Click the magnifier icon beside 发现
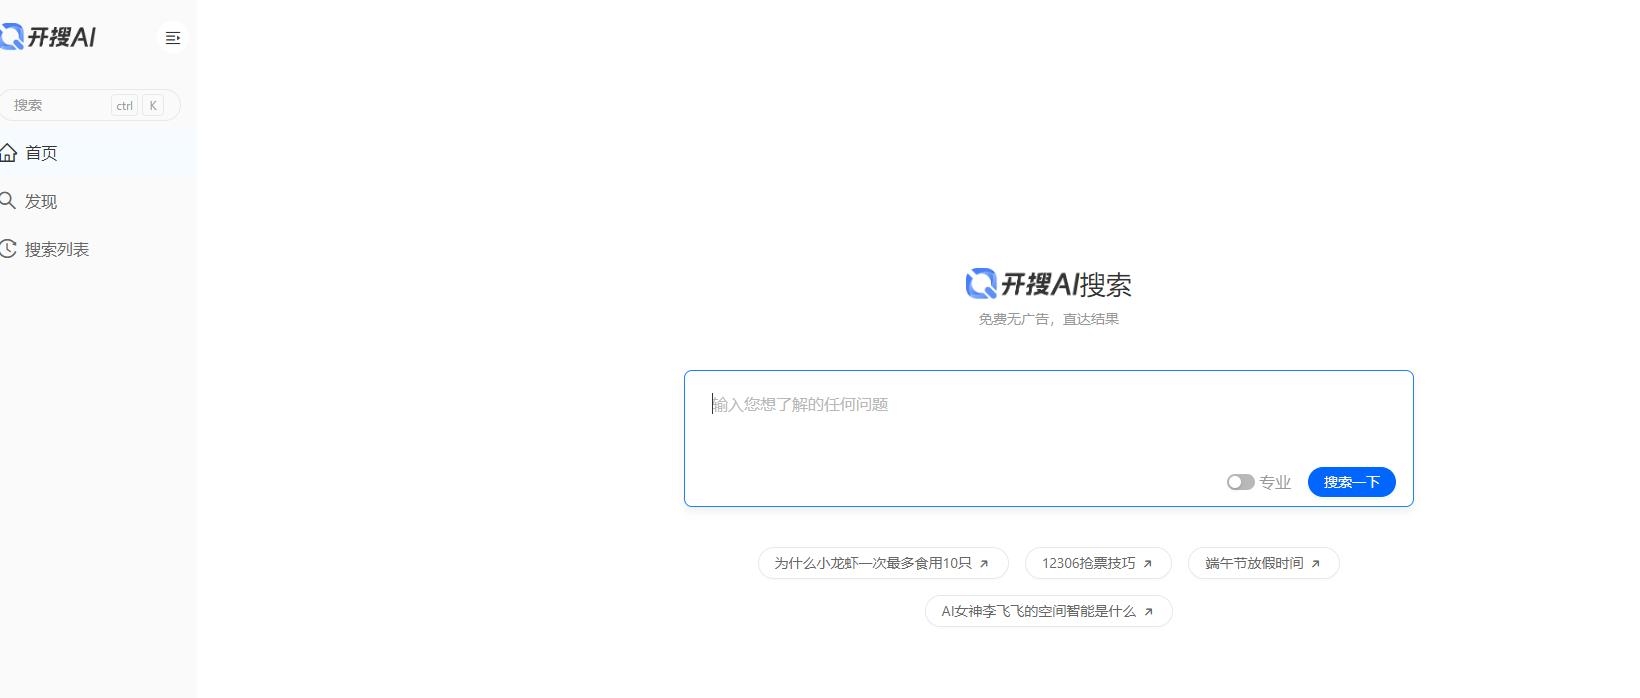Image resolution: width=1640 pixels, height=698 pixels. pyautogui.click(x=8, y=201)
